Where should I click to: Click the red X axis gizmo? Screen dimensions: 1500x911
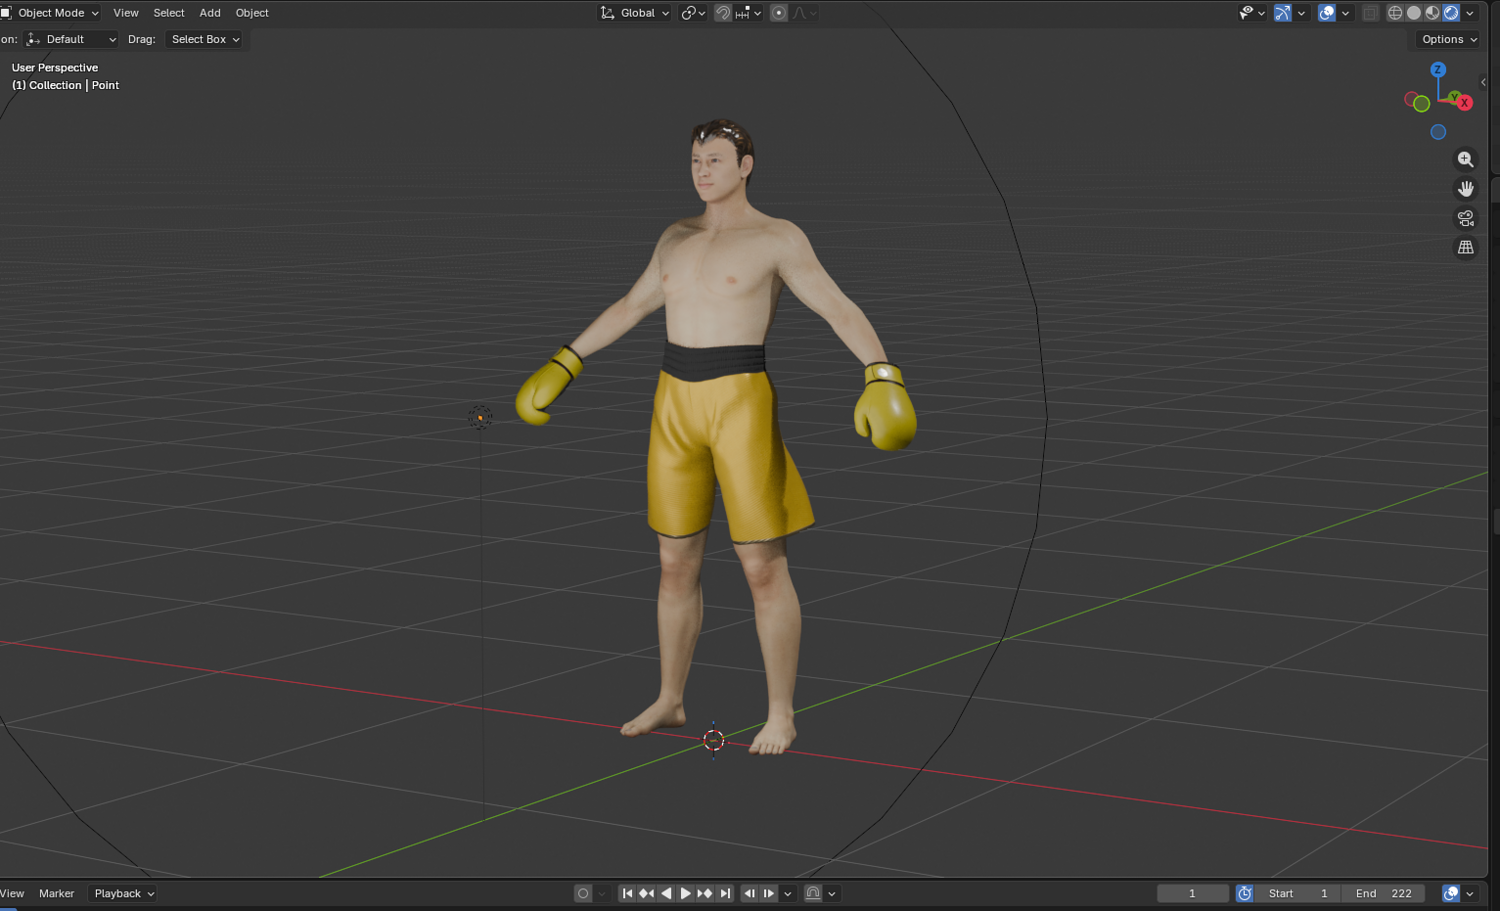1465,103
